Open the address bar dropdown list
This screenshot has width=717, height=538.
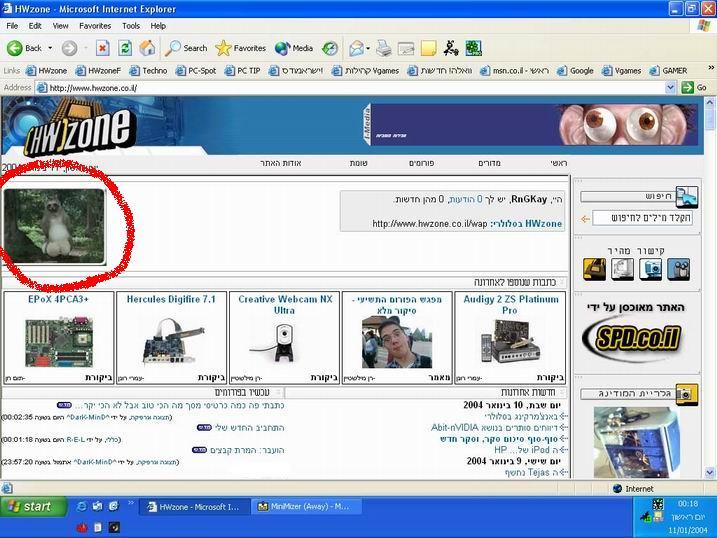[x=670, y=87]
